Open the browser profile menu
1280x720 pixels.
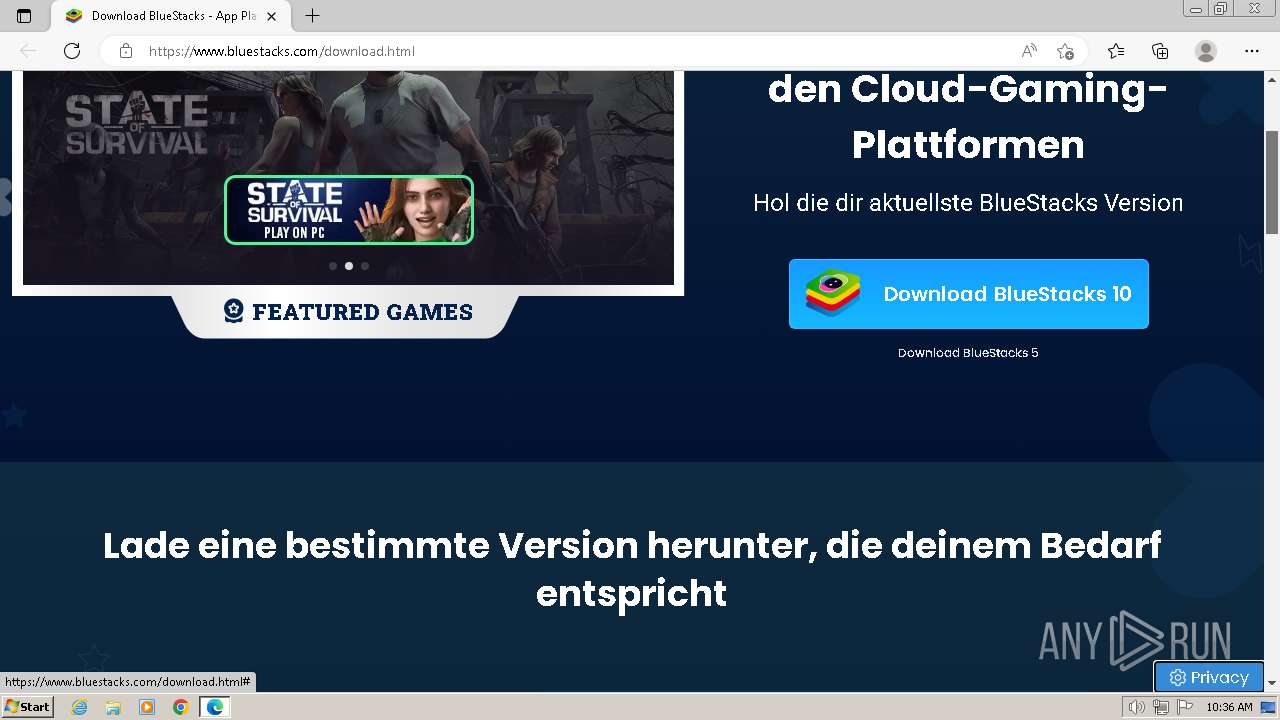(x=1206, y=51)
